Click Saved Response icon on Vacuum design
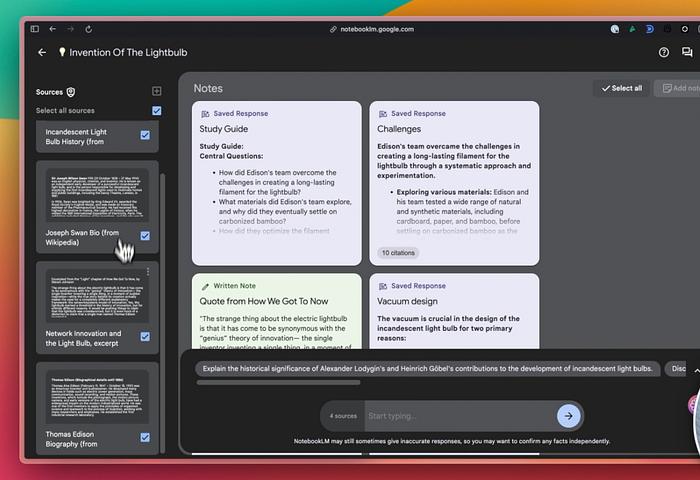This screenshot has width=700, height=480. 383,286
